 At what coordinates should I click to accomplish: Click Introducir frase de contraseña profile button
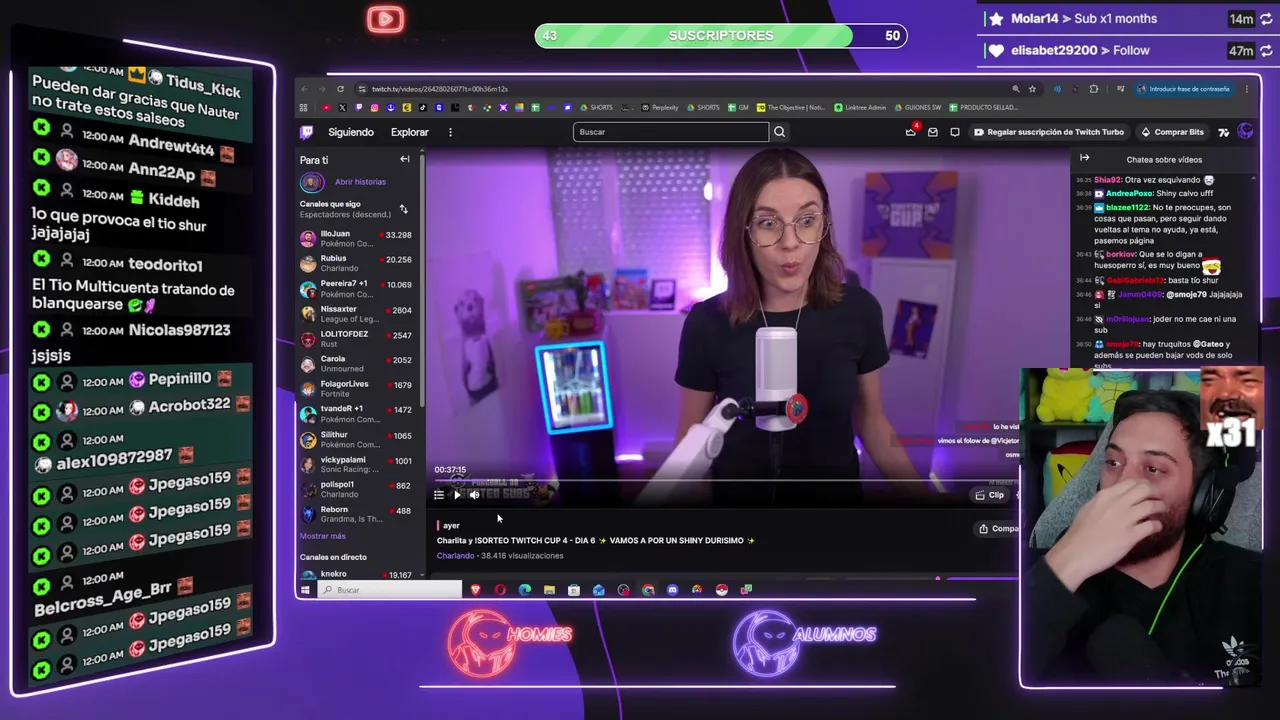(x=1183, y=89)
